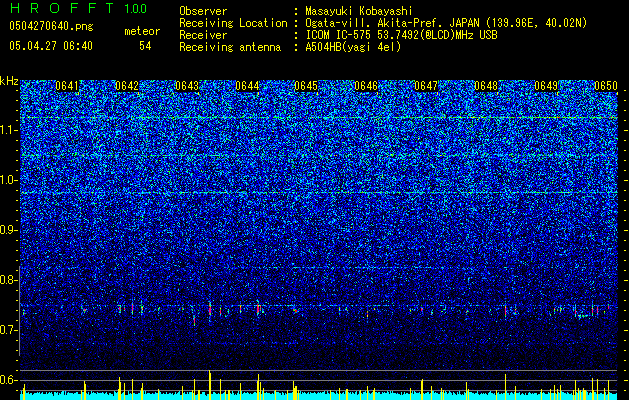Select the 0650 time marker
The height and width of the screenshot is (400, 629).
coord(606,86)
